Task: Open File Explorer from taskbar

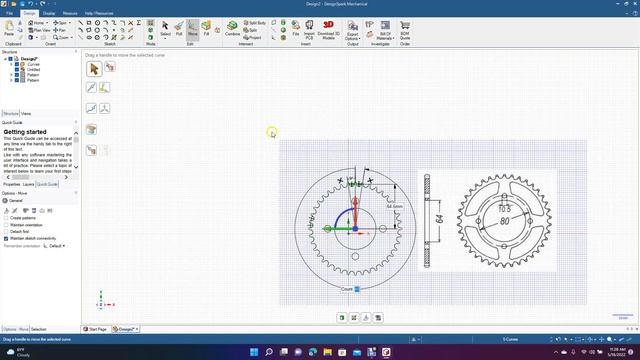Action: pos(327,352)
